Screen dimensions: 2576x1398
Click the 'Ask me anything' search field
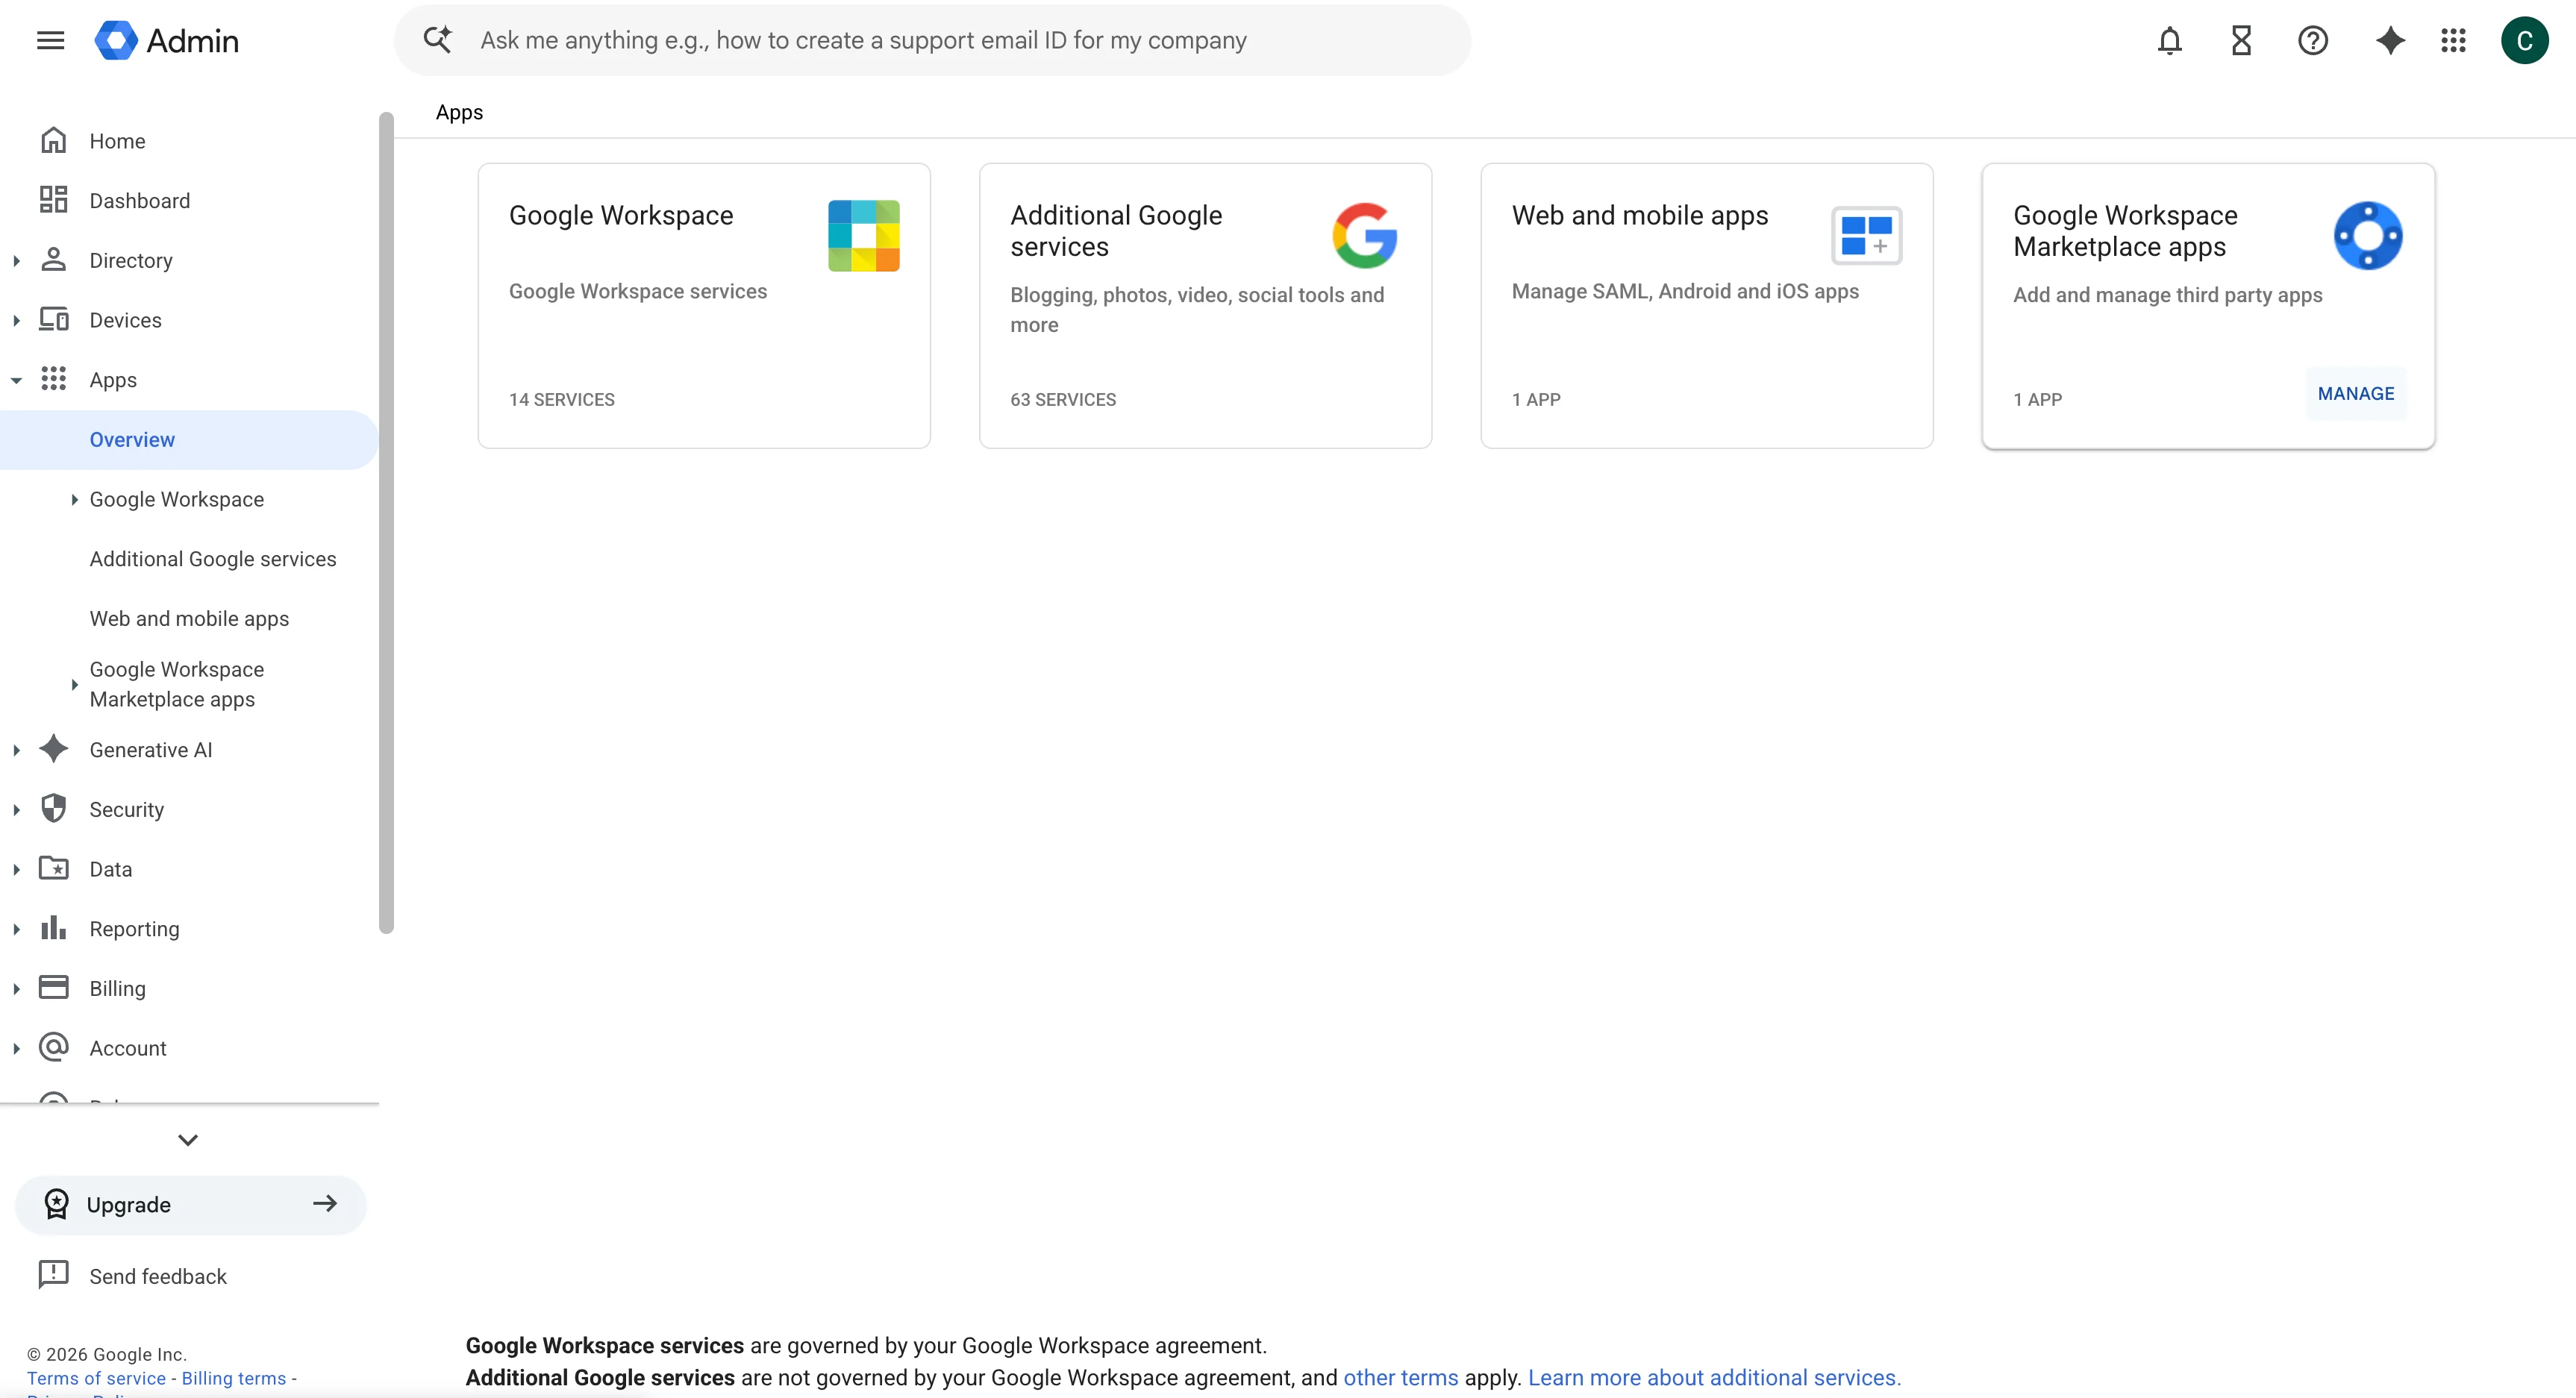pos(932,40)
